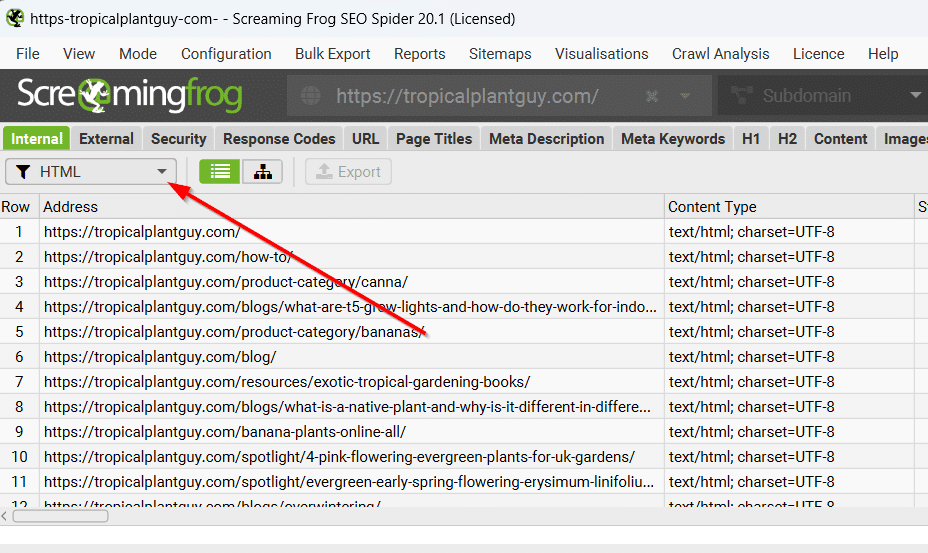Open the Bulk Export menu
This screenshot has width=928, height=553.
point(333,54)
